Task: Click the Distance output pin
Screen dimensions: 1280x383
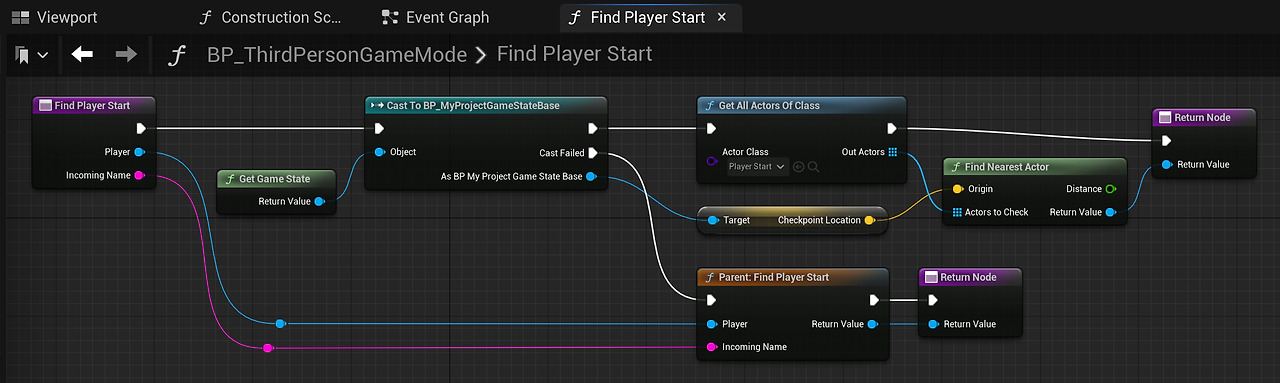Action: tap(1111, 188)
